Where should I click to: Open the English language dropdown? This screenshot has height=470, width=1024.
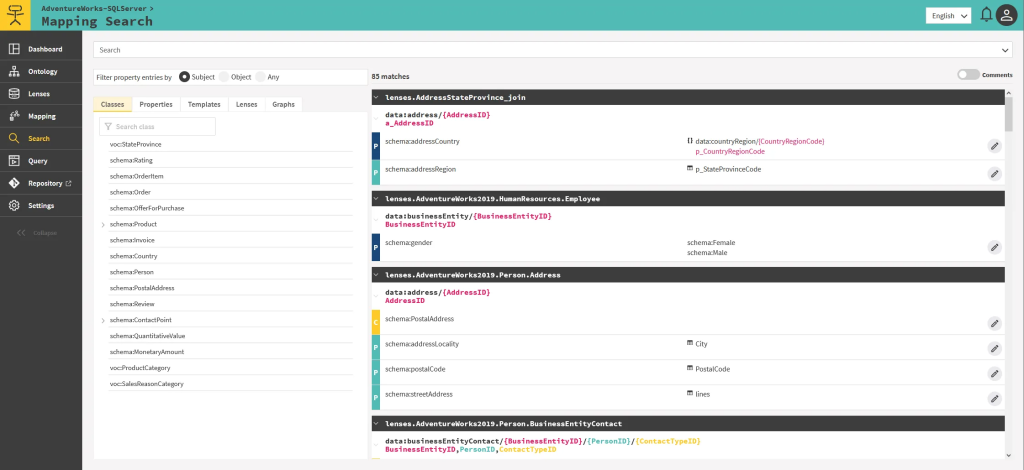tap(948, 16)
